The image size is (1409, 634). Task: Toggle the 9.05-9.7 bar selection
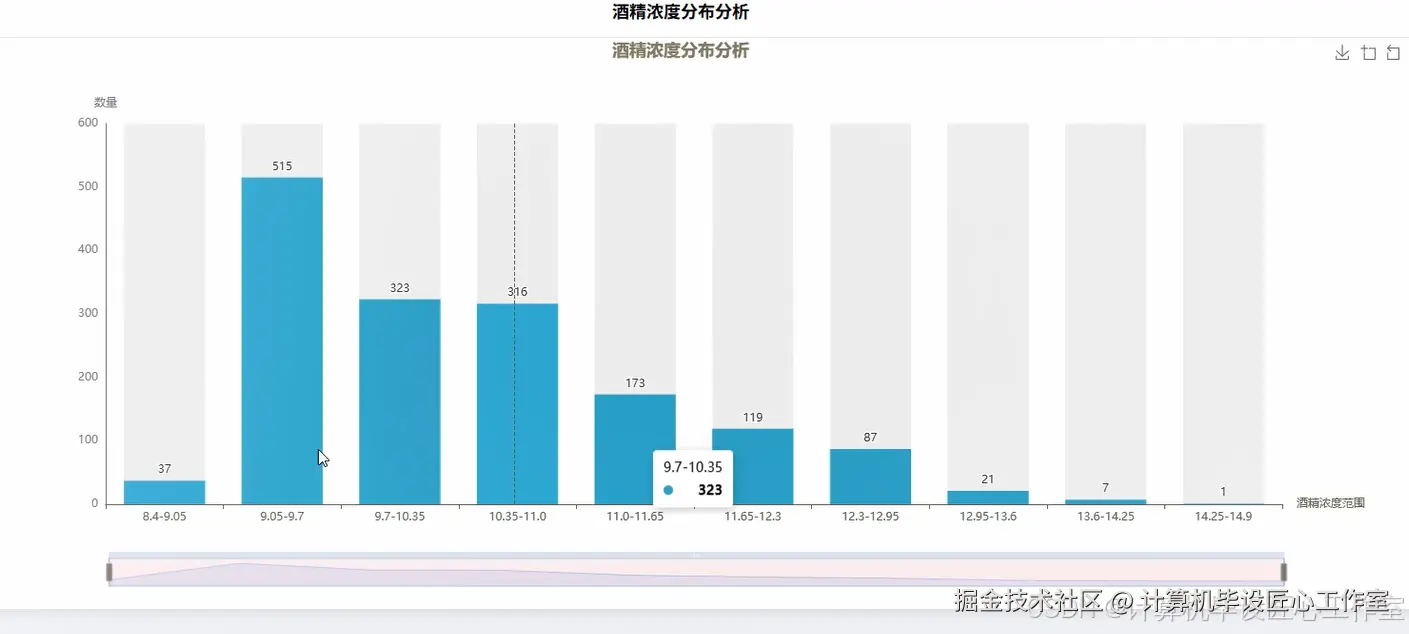pos(282,340)
